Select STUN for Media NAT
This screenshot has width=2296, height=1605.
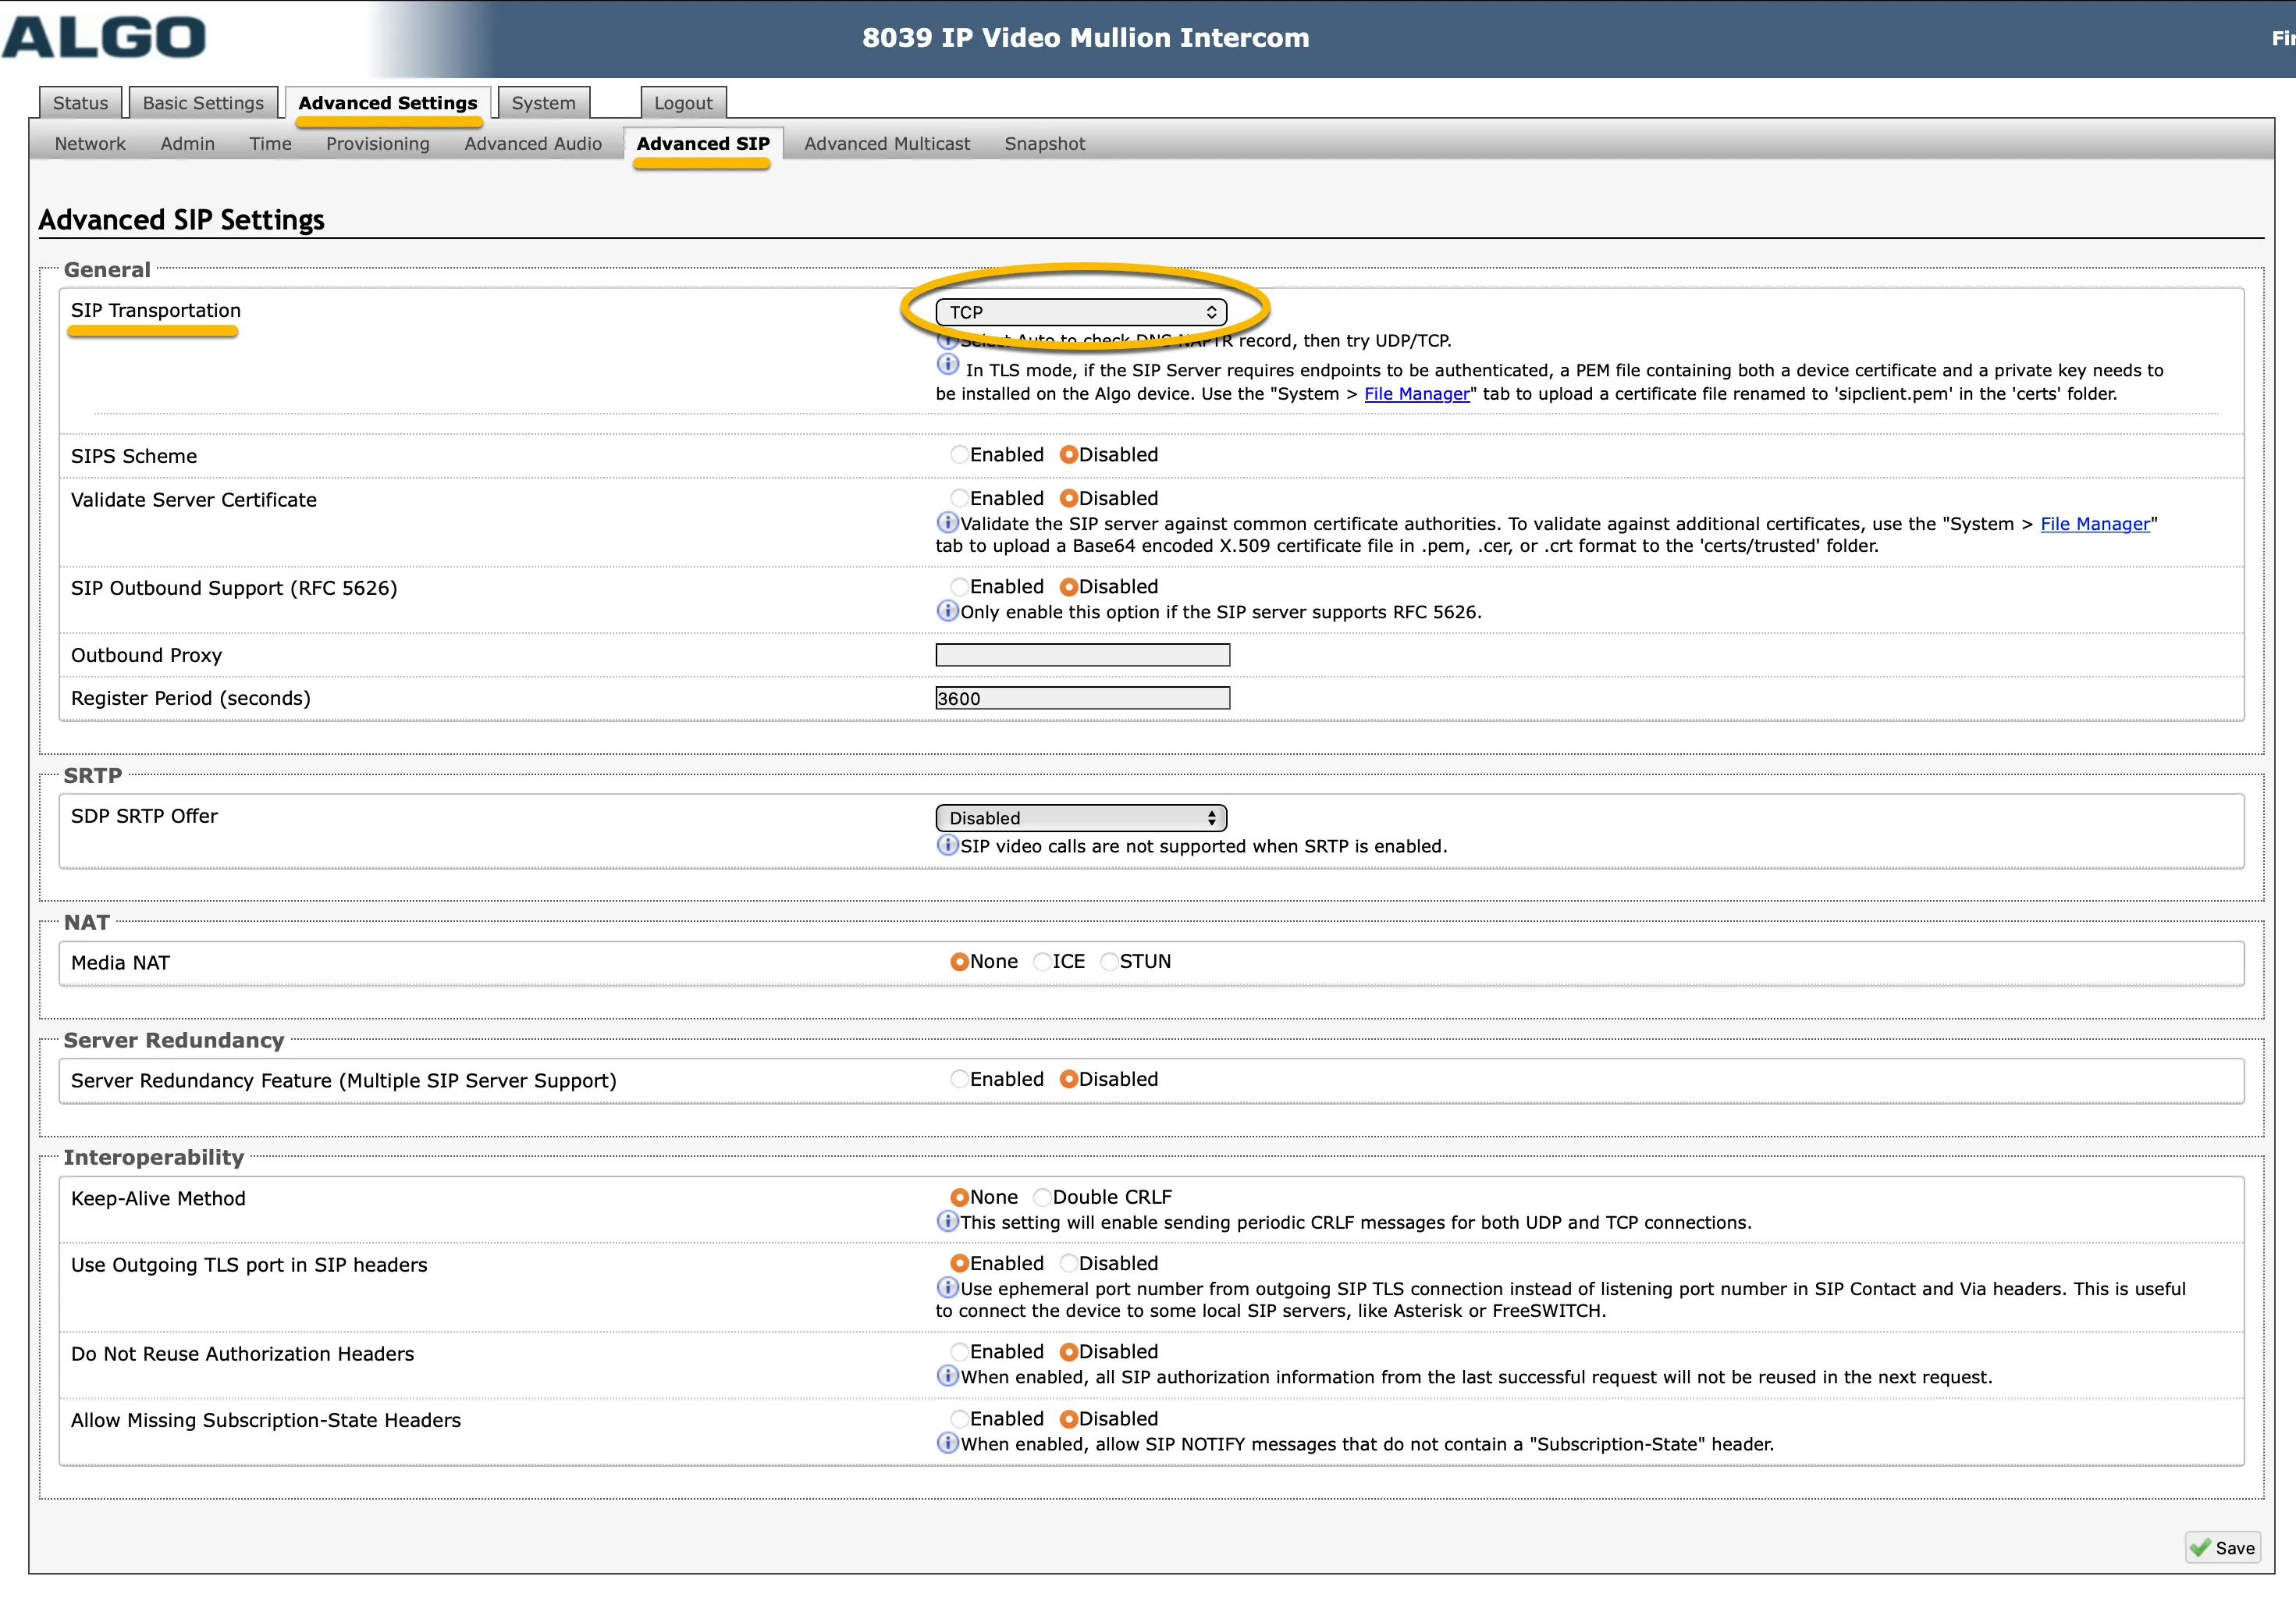(x=1109, y=962)
